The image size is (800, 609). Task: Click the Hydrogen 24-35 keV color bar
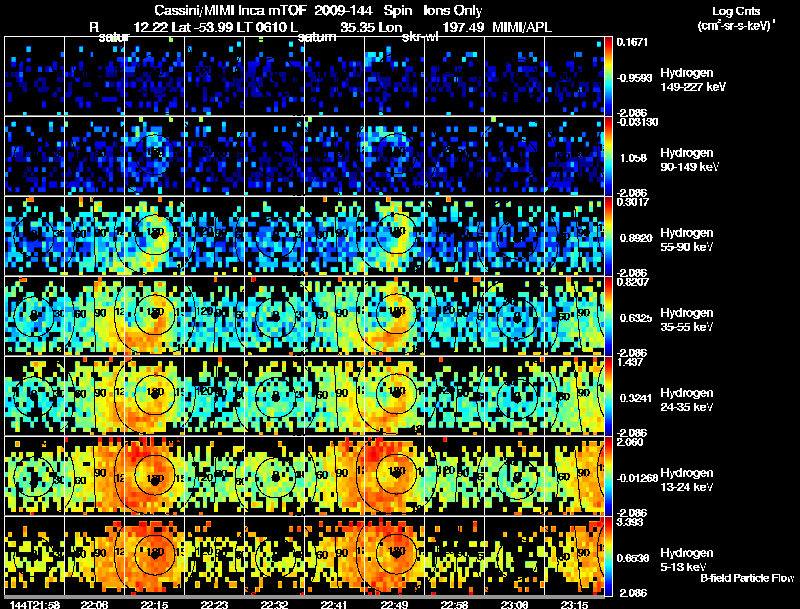point(608,396)
